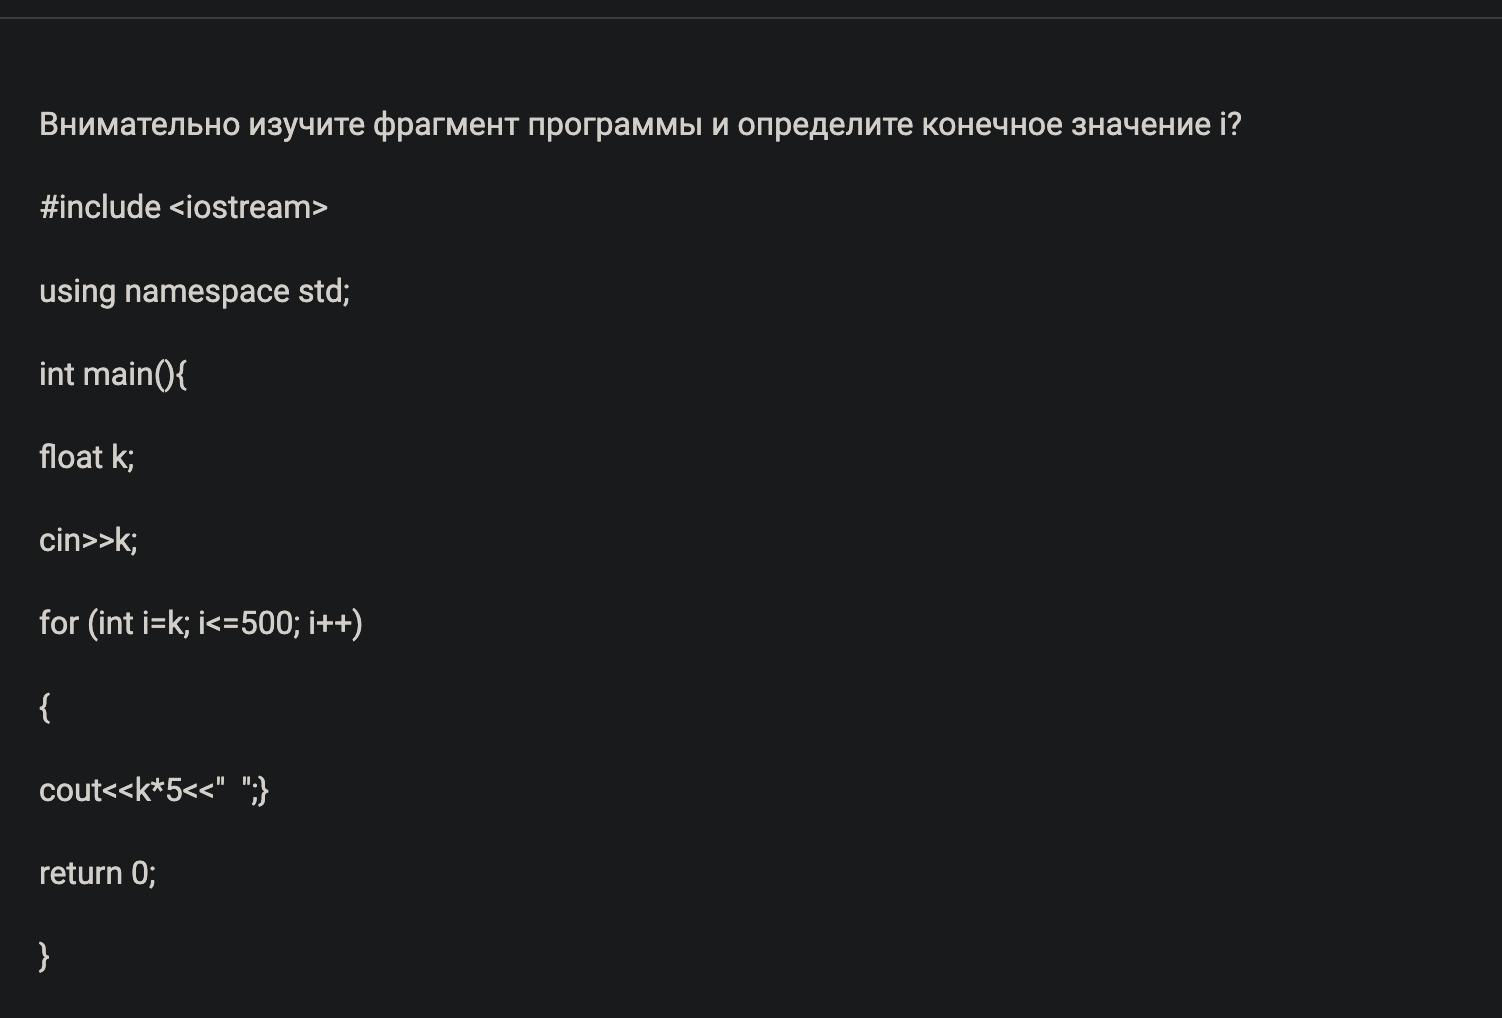Click the word namespace
1502x1018 pixels.
(x=206, y=291)
